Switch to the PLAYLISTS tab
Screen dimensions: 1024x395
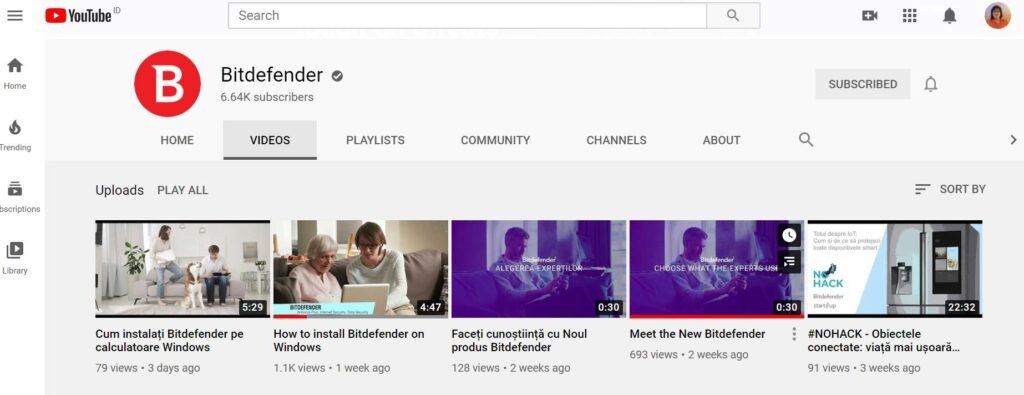[376, 140]
